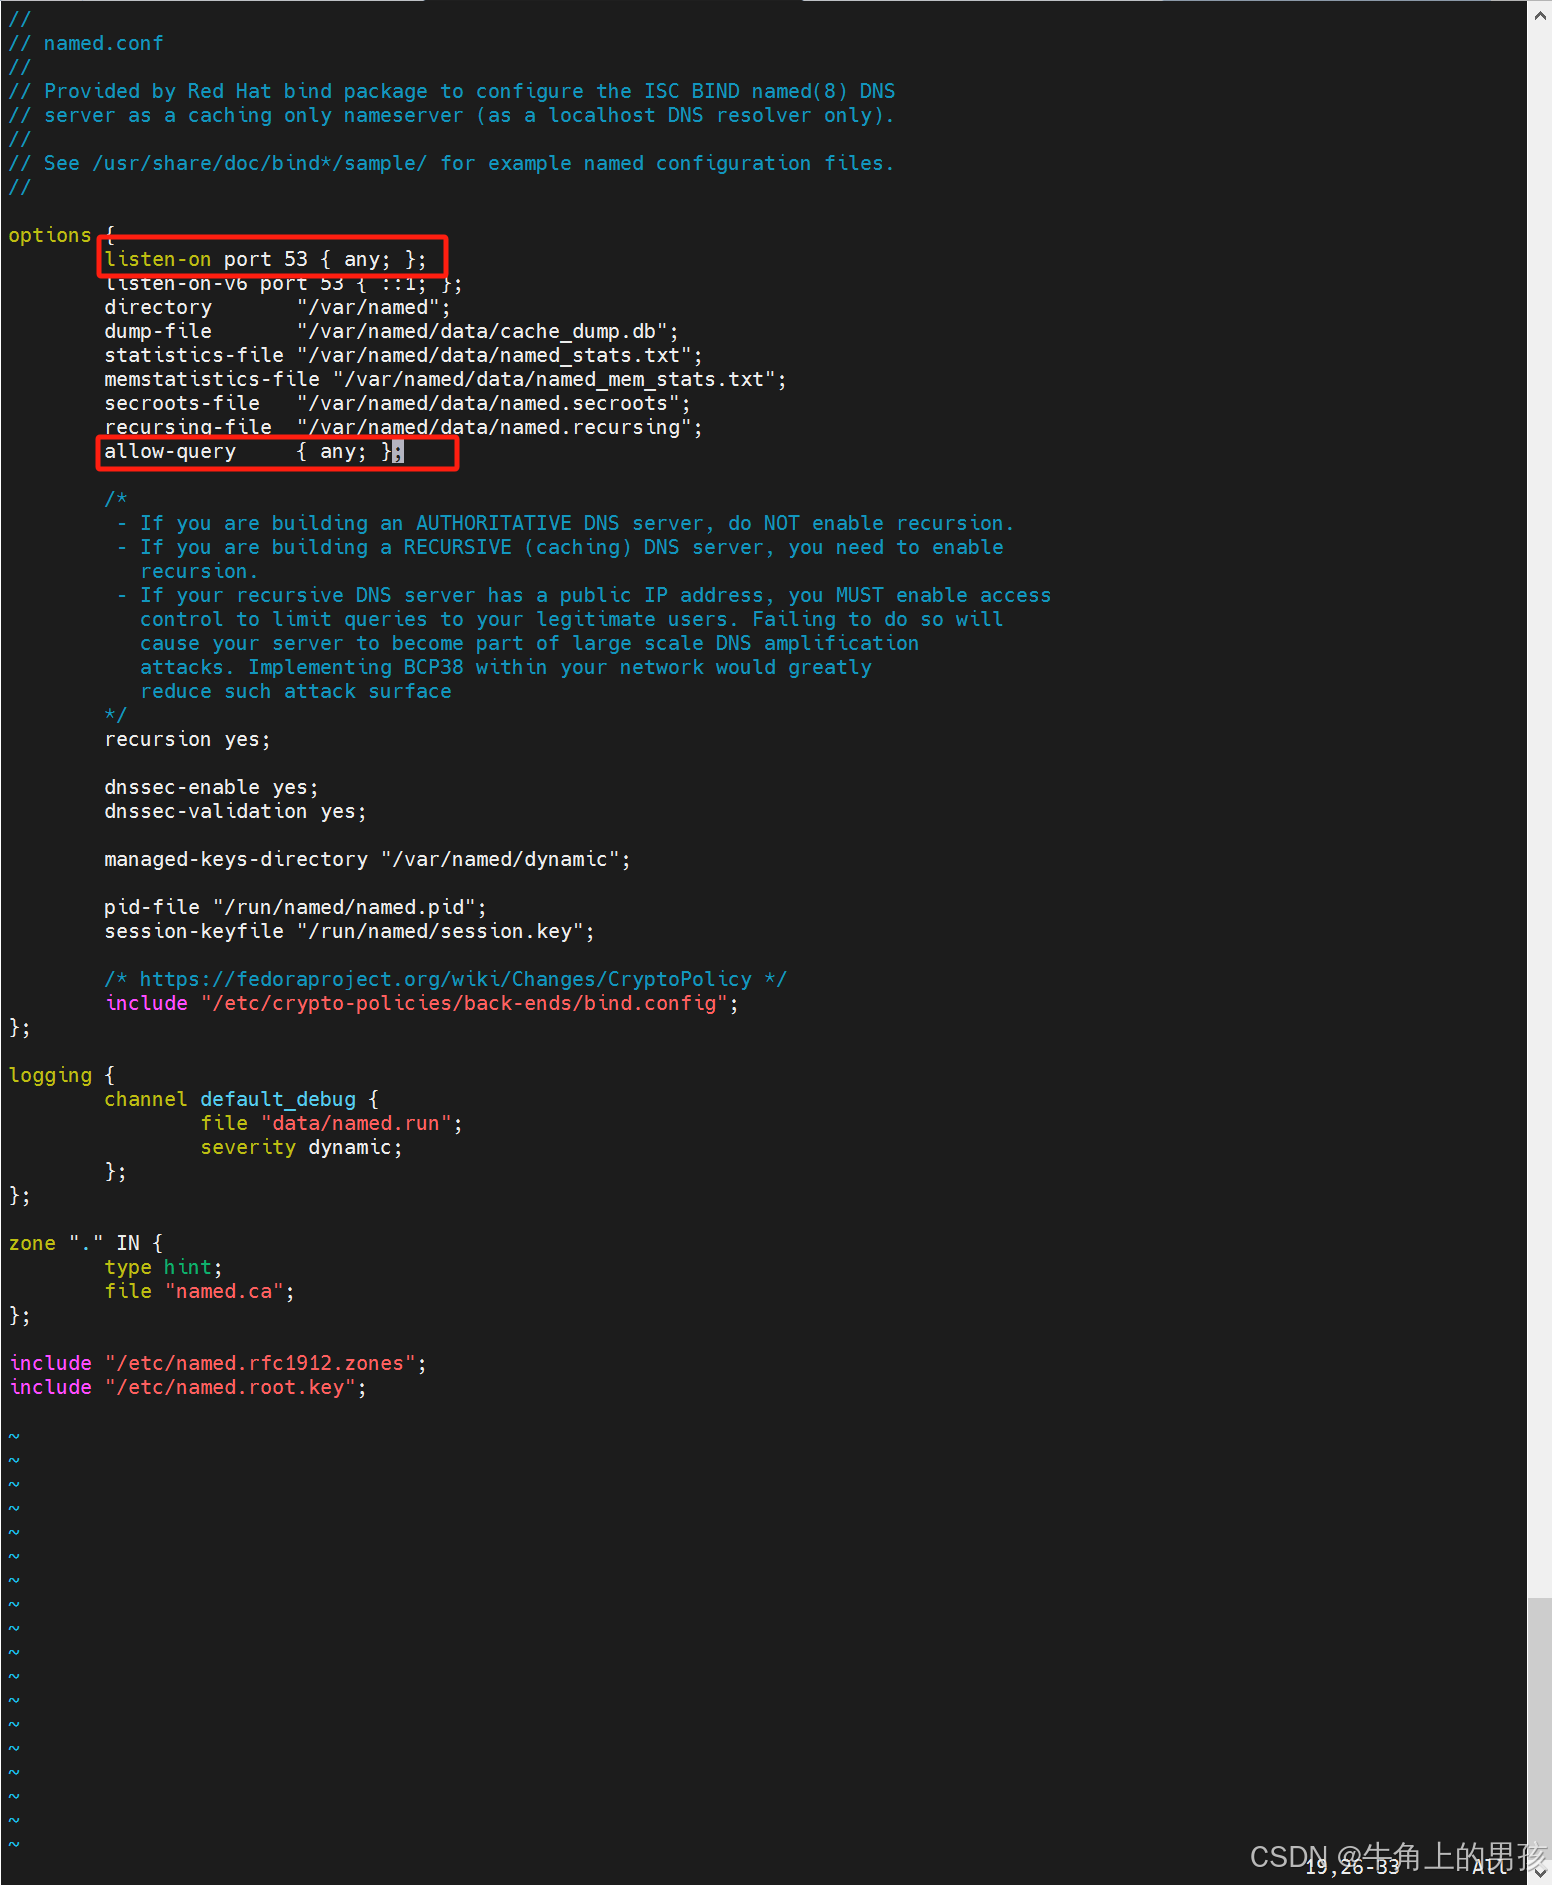Click the RECURSIVE (caching) DNS comment line

coord(559,547)
